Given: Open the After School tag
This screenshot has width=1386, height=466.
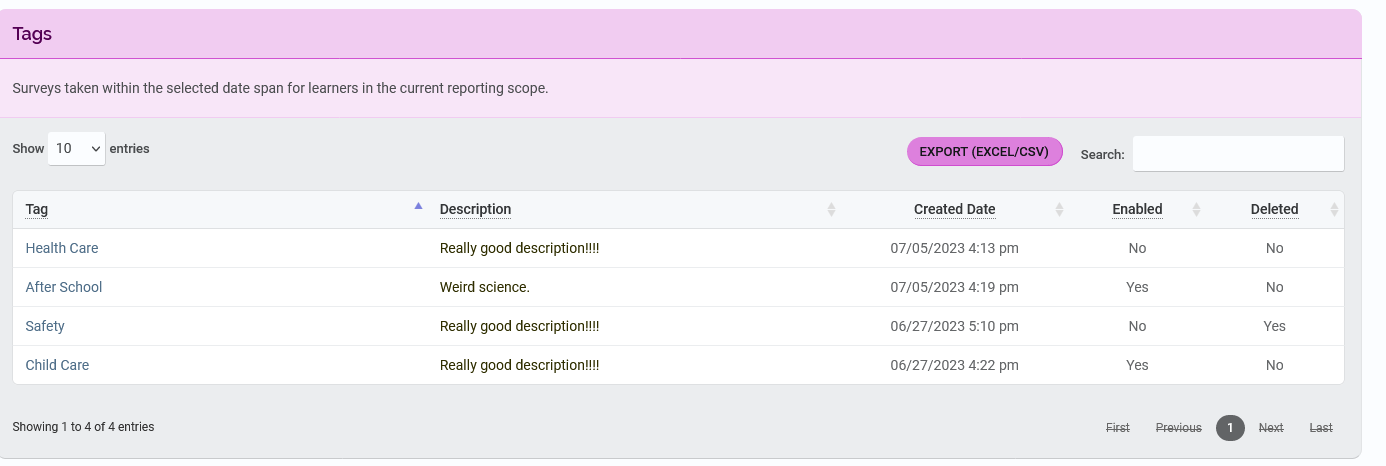Looking at the screenshot, I should point(64,287).
